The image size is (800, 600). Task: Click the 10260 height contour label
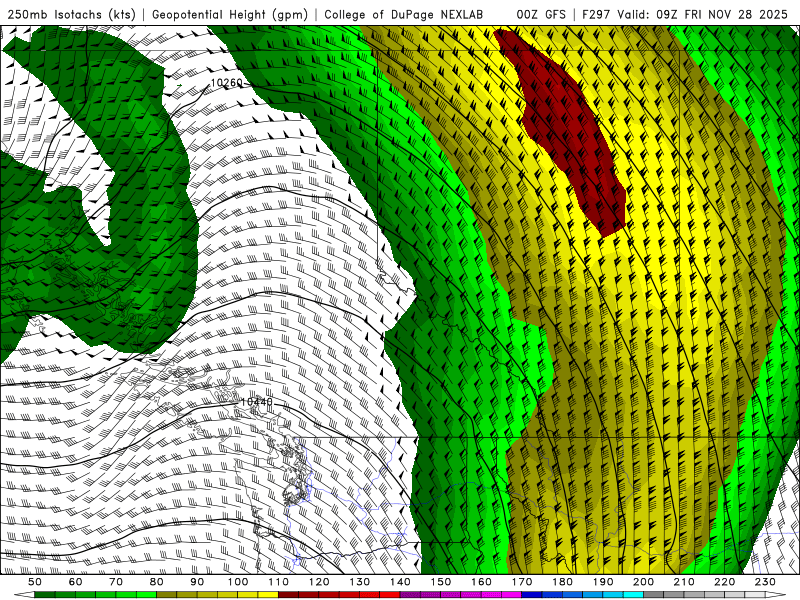click(x=227, y=83)
